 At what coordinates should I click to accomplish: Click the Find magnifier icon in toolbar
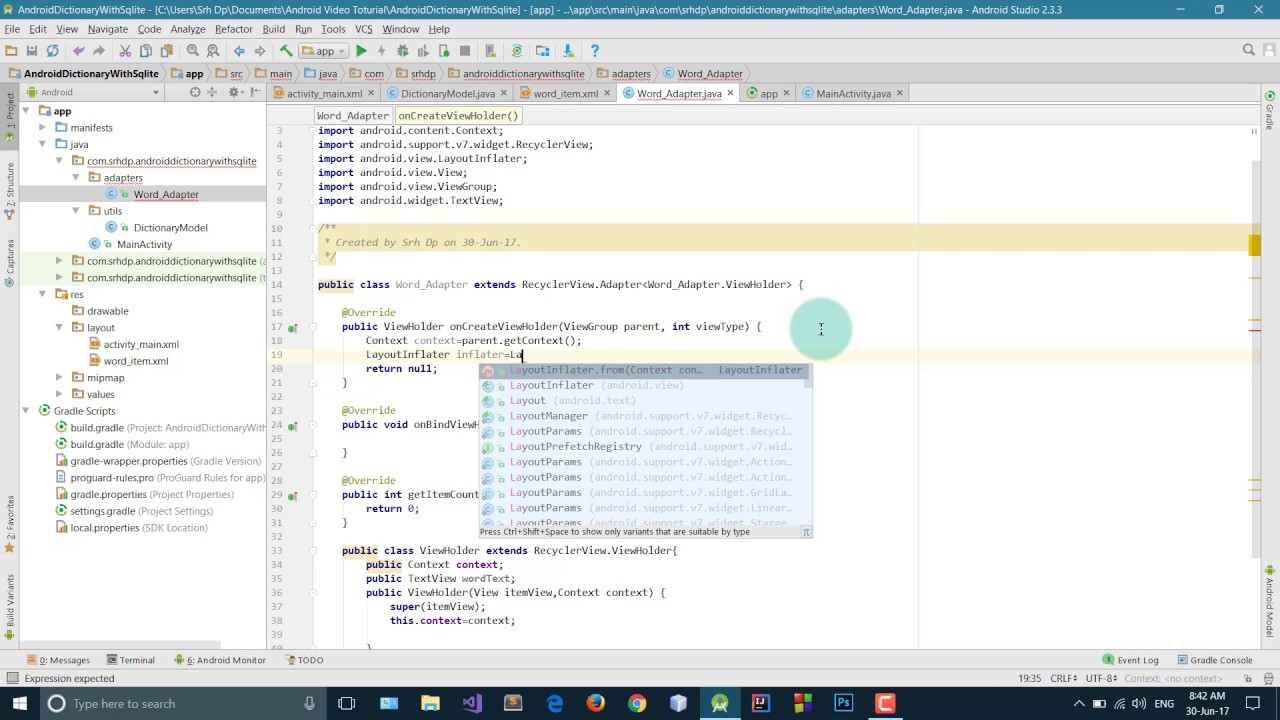coord(193,51)
